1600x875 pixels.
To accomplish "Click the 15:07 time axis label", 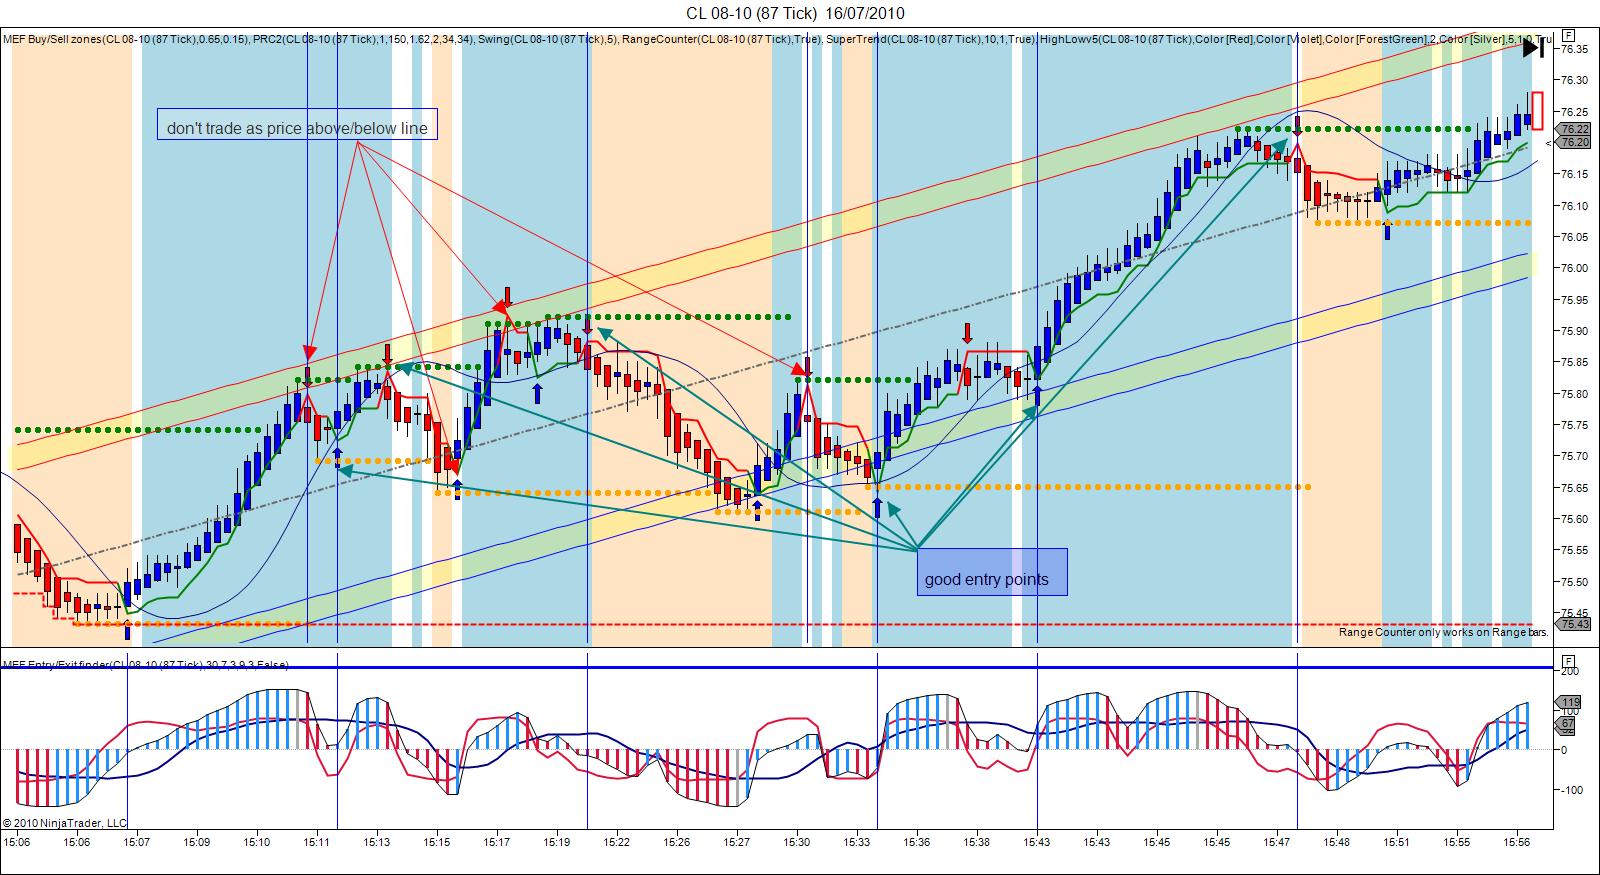I will [136, 842].
